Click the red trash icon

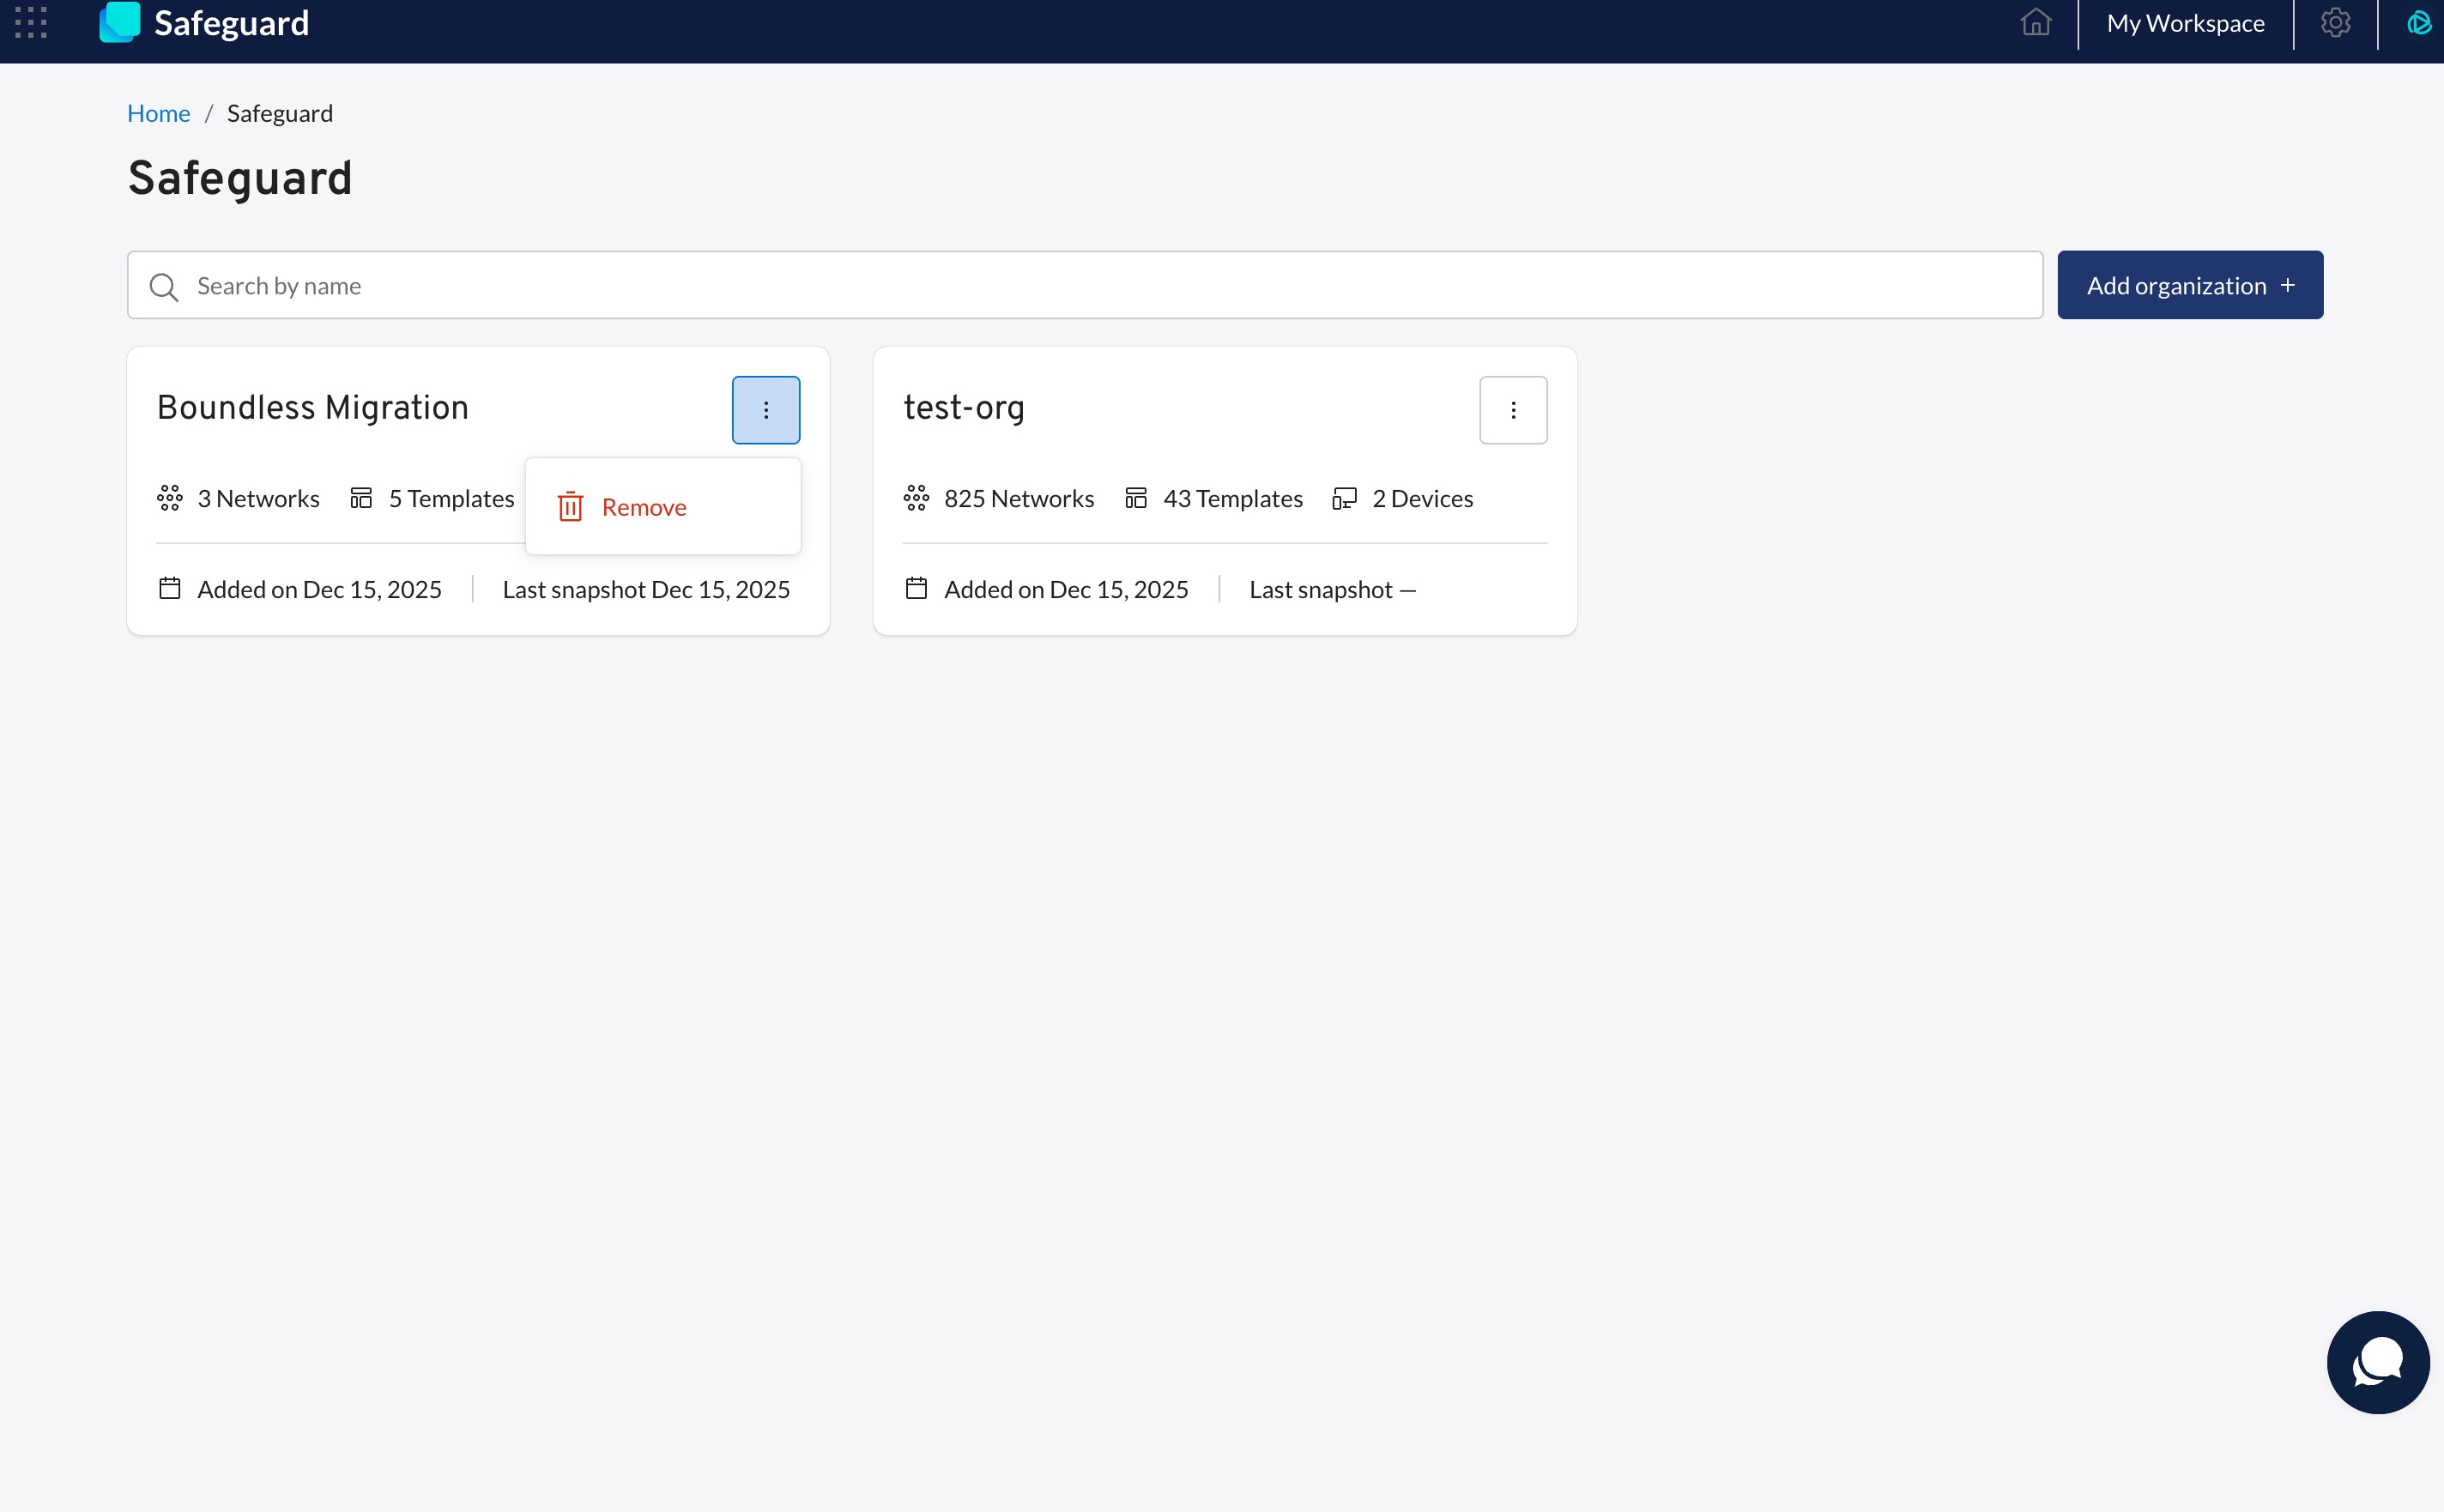point(570,507)
